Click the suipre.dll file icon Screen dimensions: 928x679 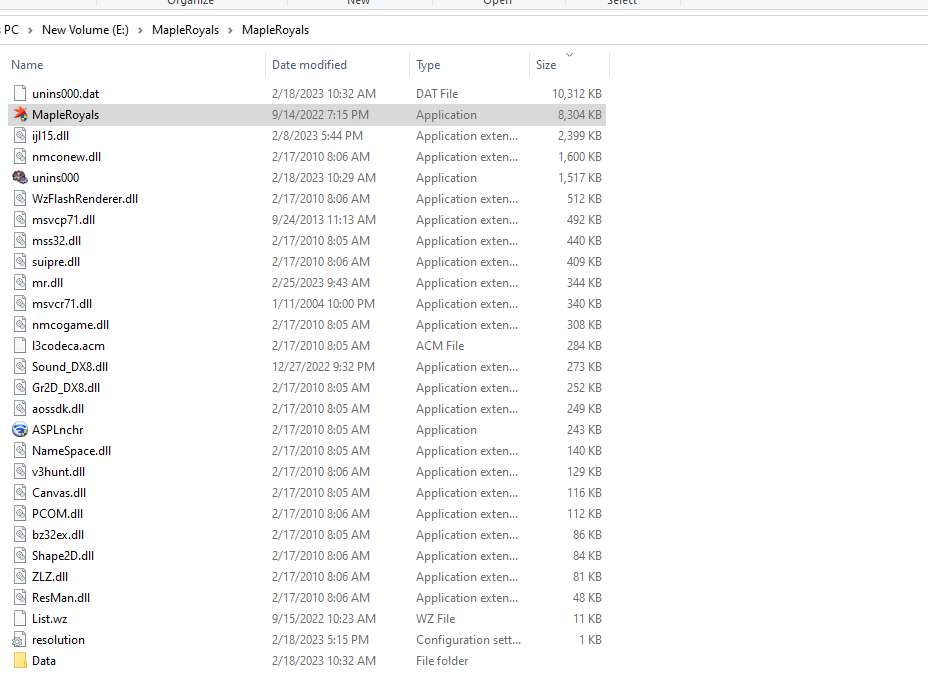20,262
